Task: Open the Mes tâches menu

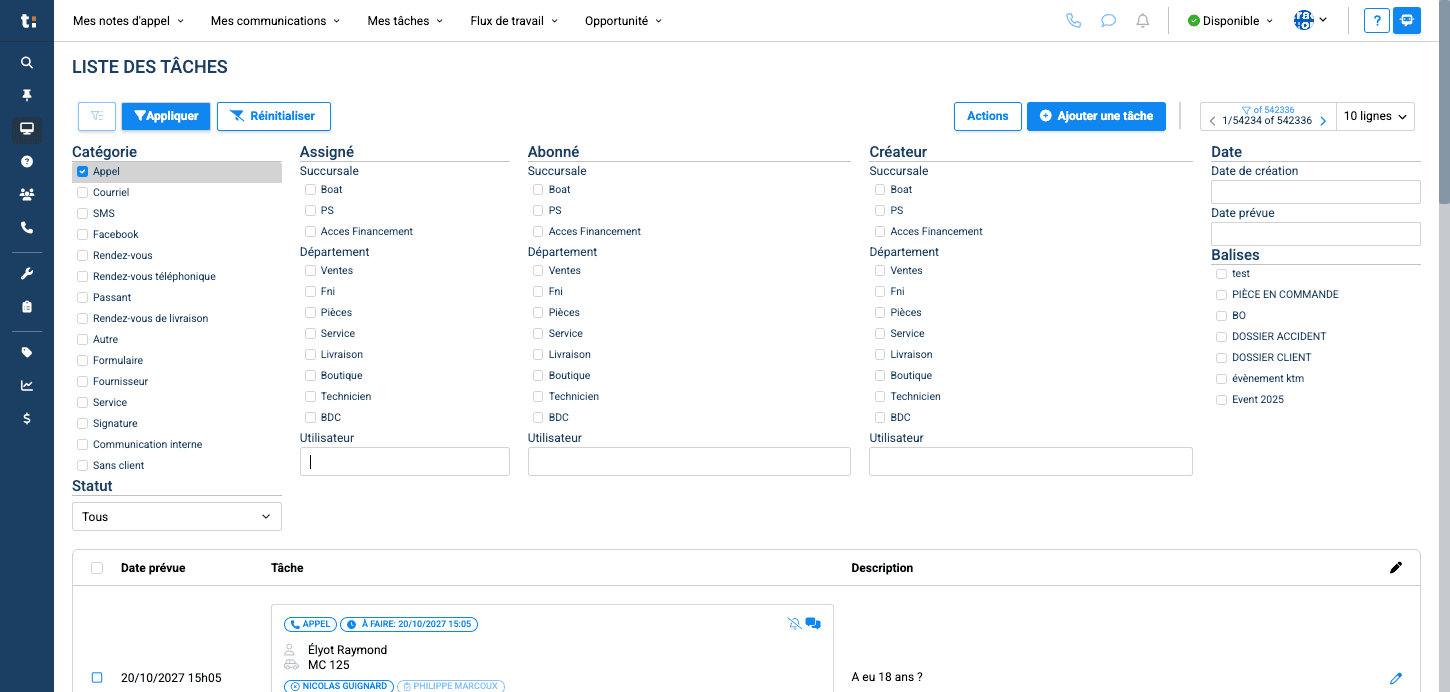Action: click(405, 21)
